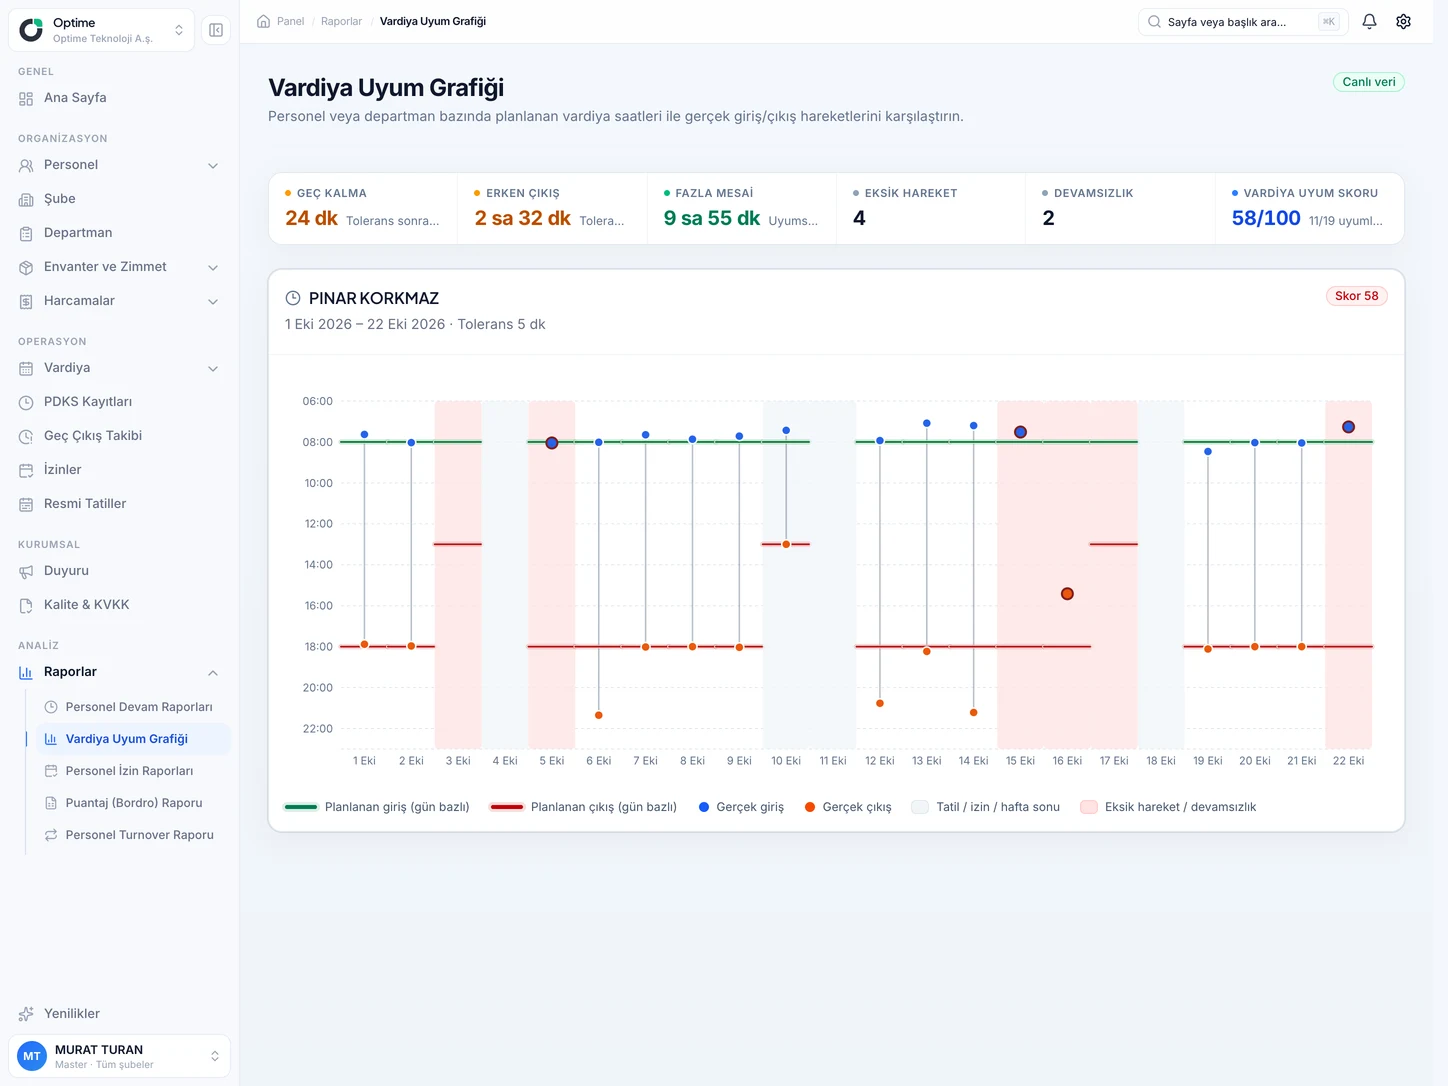Click the PDKS Kayıtları clock icon

tap(26, 402)
